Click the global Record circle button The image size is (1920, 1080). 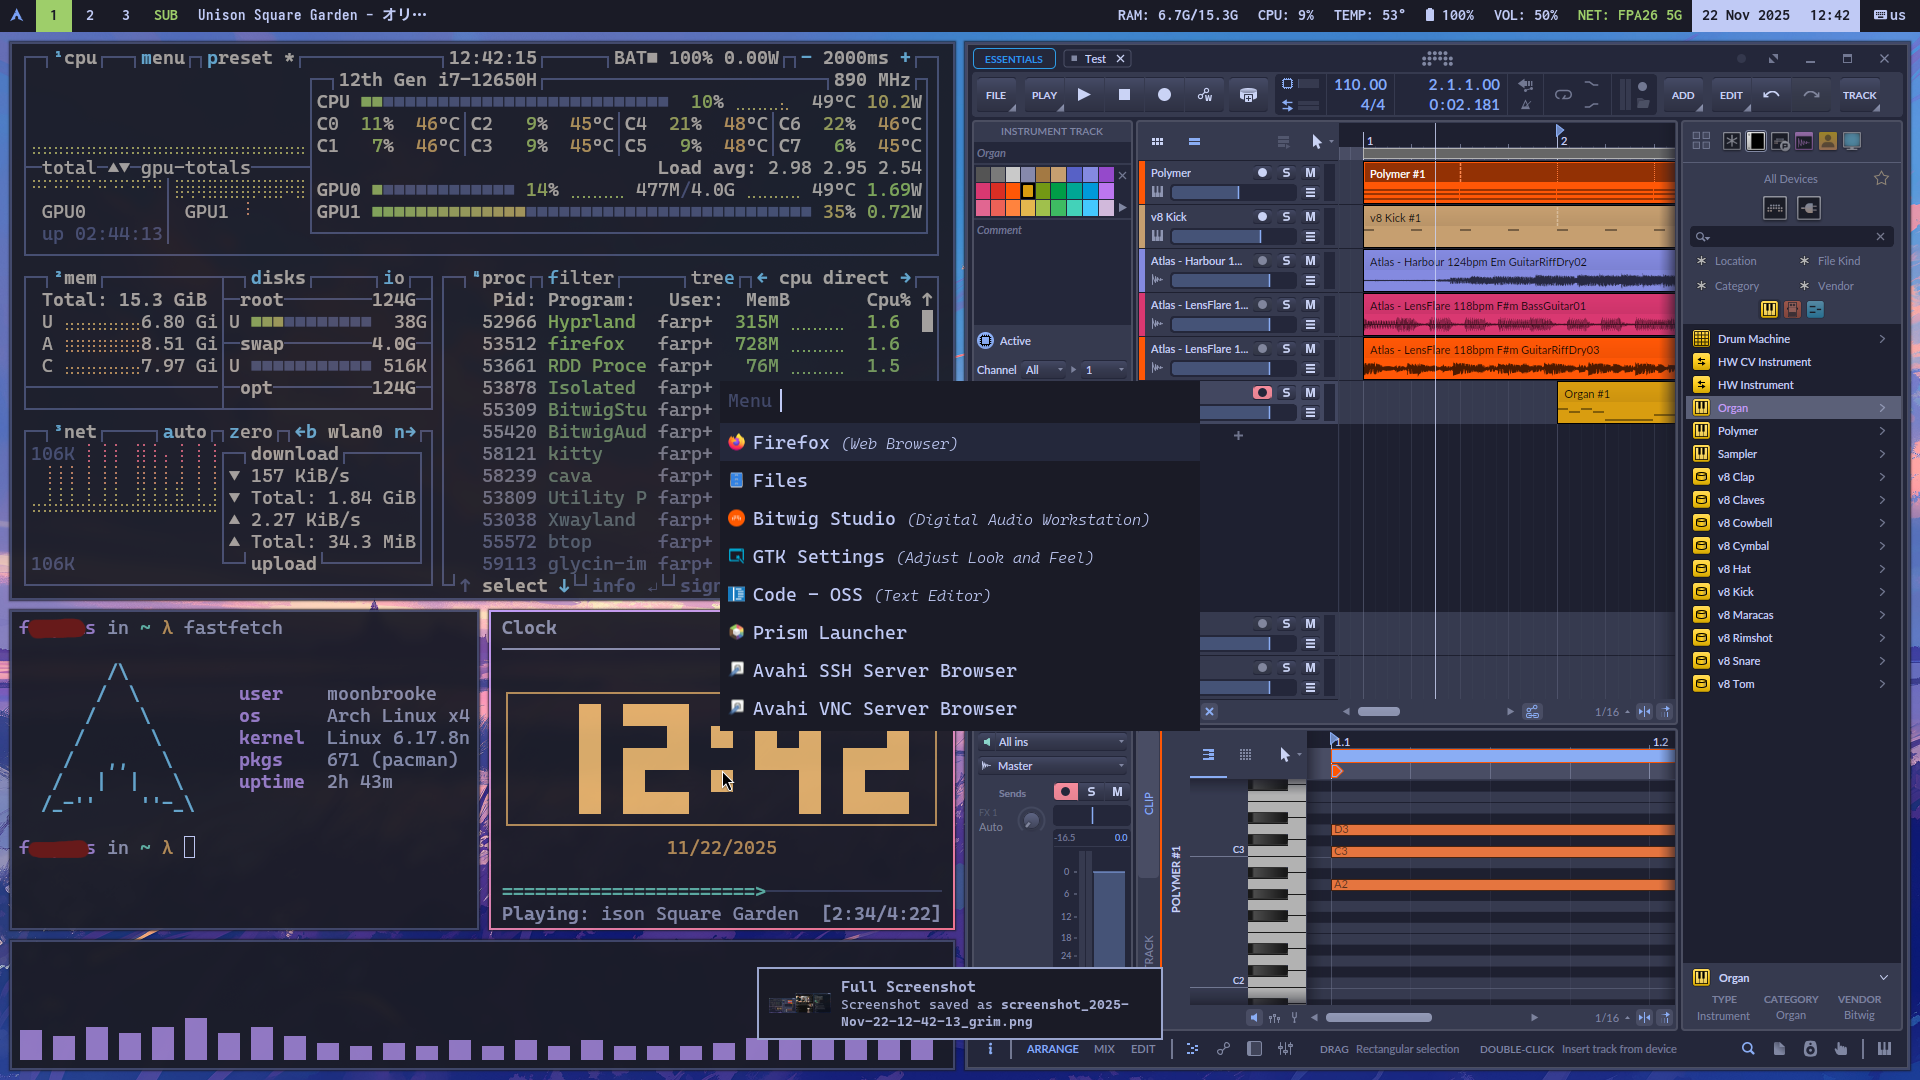1164,95
